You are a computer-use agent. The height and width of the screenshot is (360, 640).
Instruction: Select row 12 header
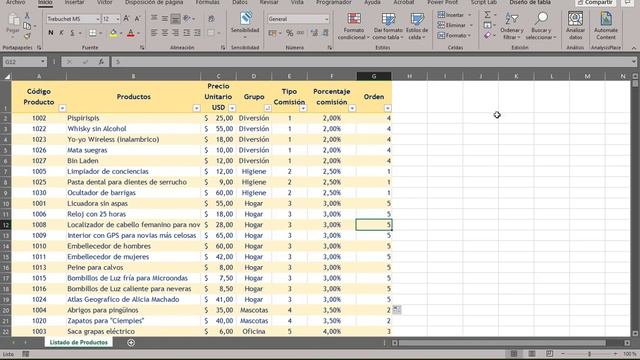pyautogui.click(x=6, y=225)
